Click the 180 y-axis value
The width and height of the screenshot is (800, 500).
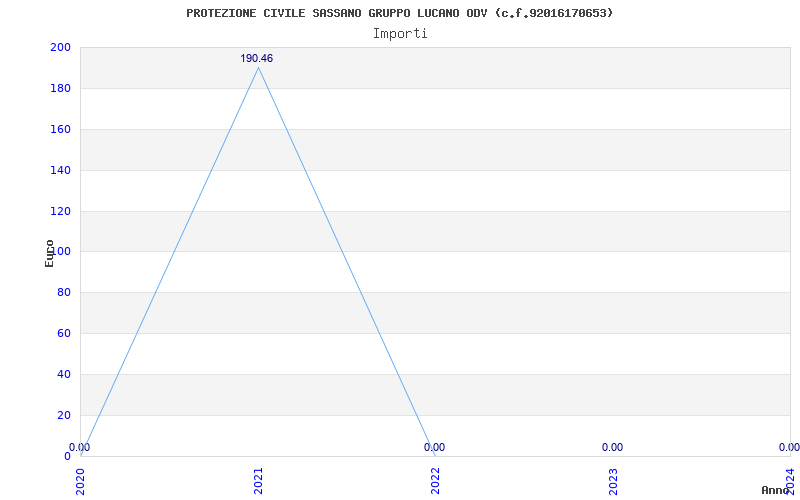click(60, 88)
